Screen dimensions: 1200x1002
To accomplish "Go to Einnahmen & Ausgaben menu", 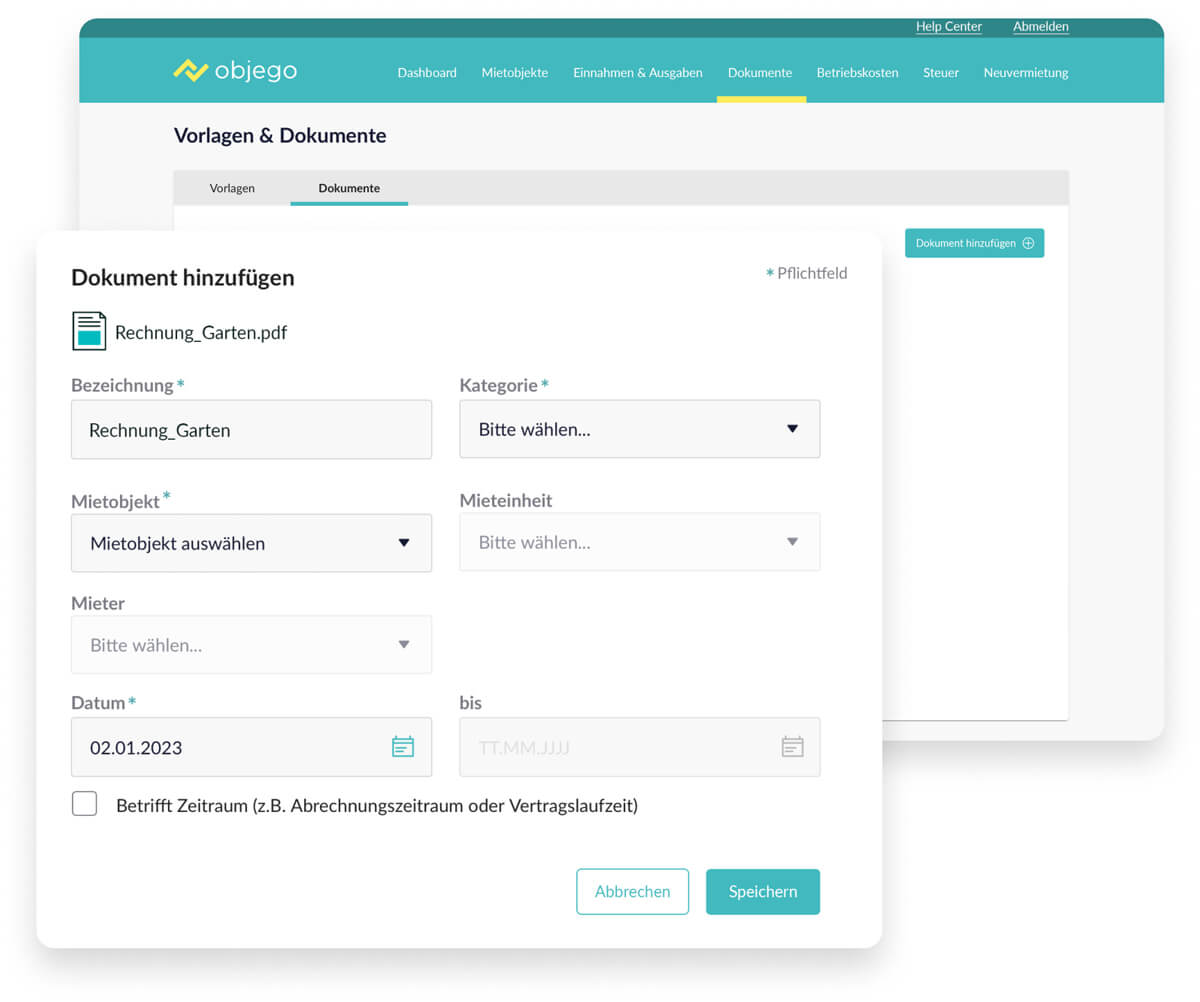I will click(638, 72).
